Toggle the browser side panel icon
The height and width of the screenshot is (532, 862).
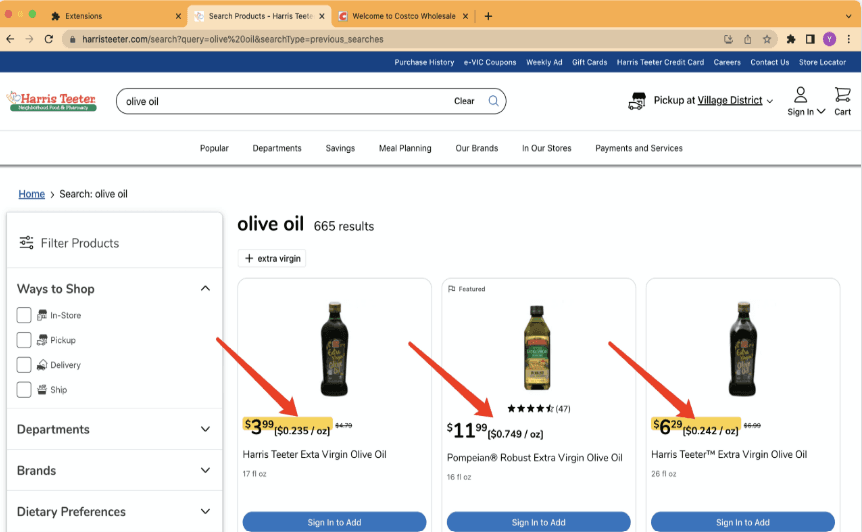(x=810, y=39)
